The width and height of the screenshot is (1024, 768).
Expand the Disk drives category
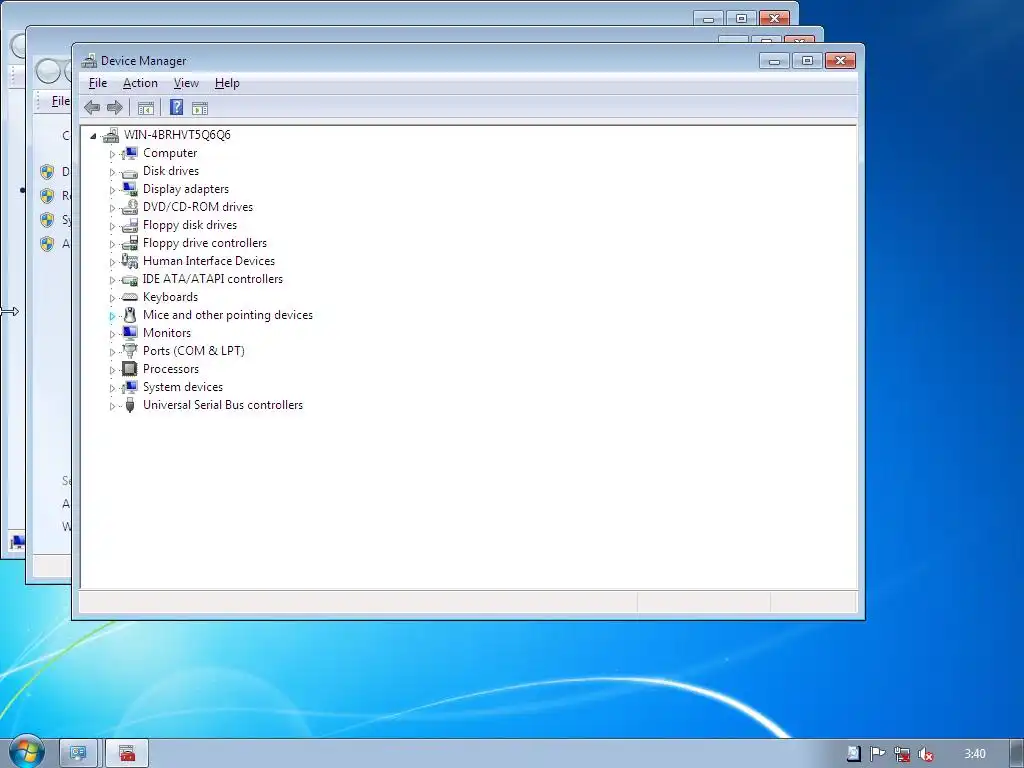(112, 172)
